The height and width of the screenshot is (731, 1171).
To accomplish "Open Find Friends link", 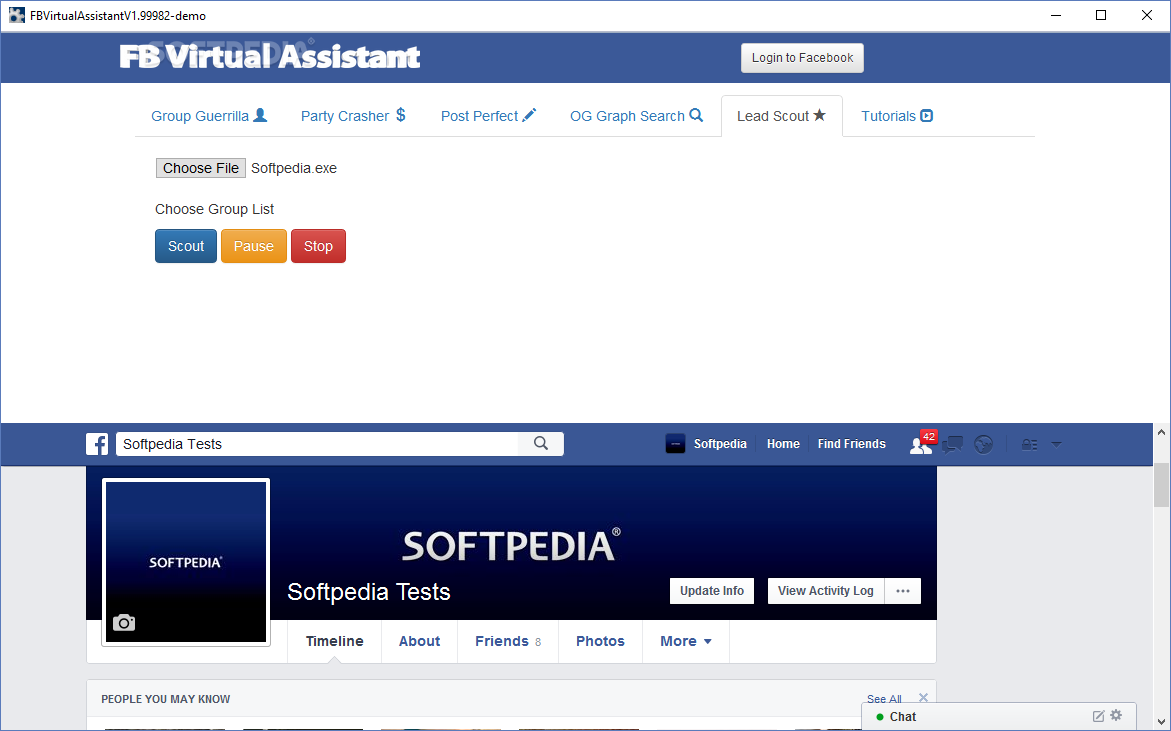I will [851, 444].
